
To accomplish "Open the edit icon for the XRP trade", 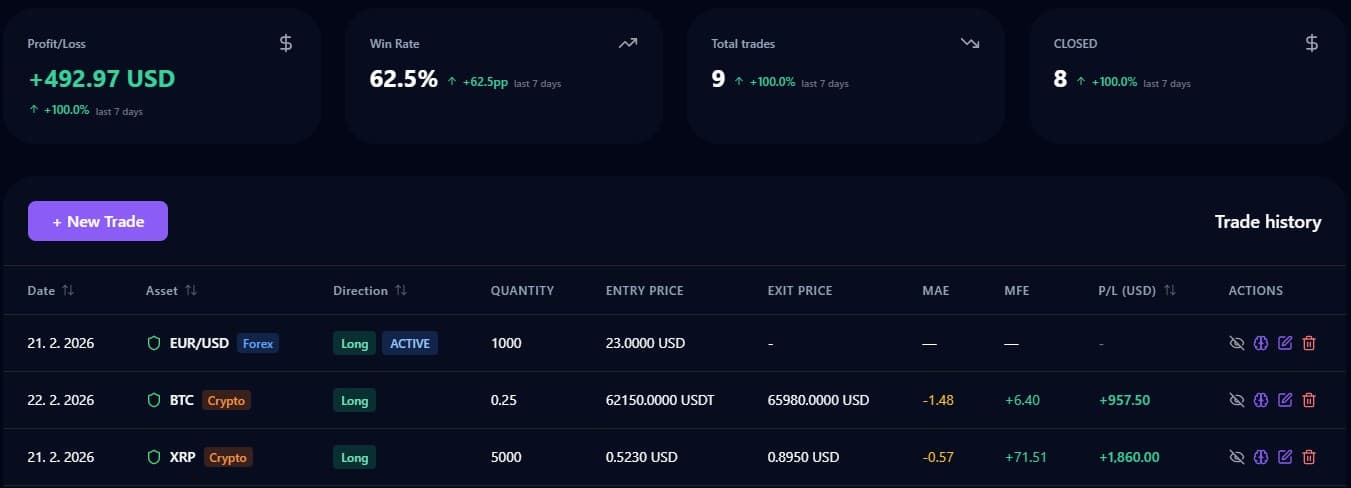I will pos(1285,457).
